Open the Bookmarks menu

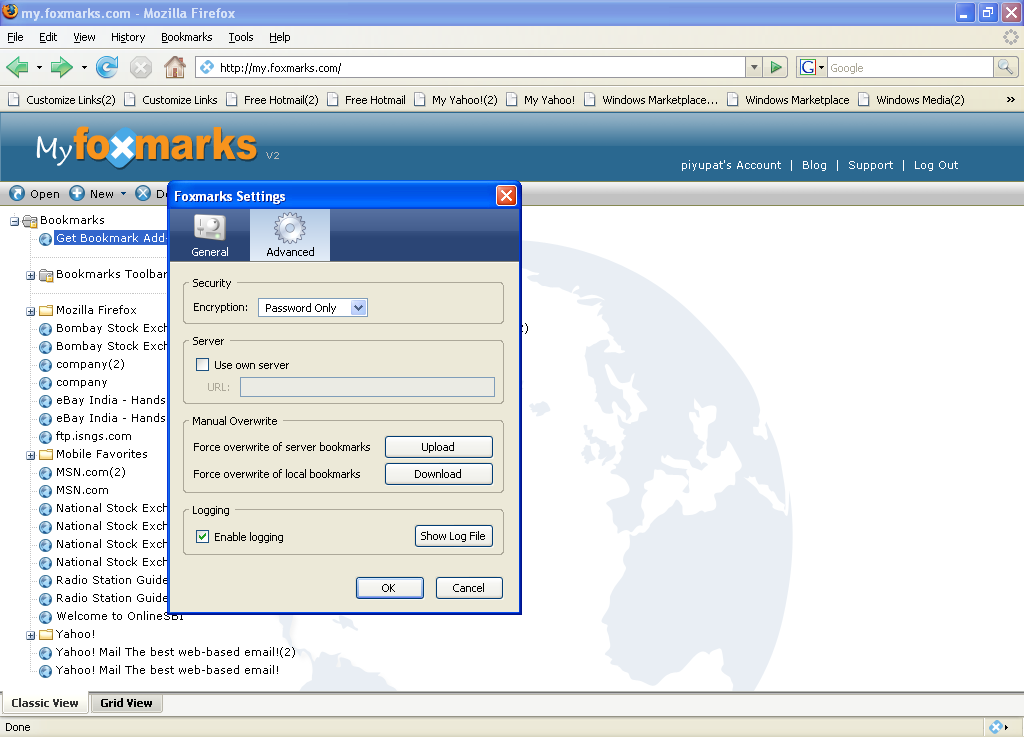click(187, 37)
